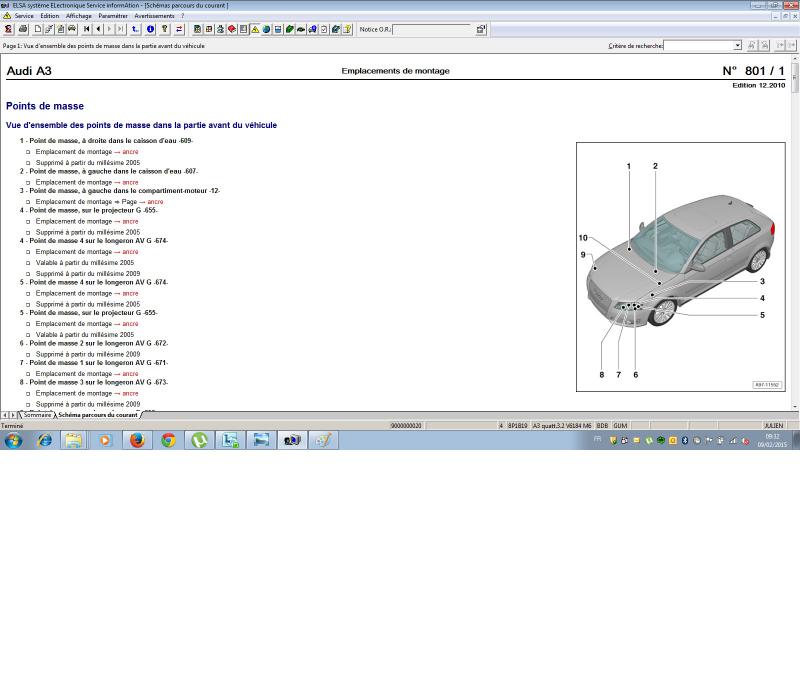Jump to the last page using the toolbar
The image size is (800, 688).
[x=120, y=29]
